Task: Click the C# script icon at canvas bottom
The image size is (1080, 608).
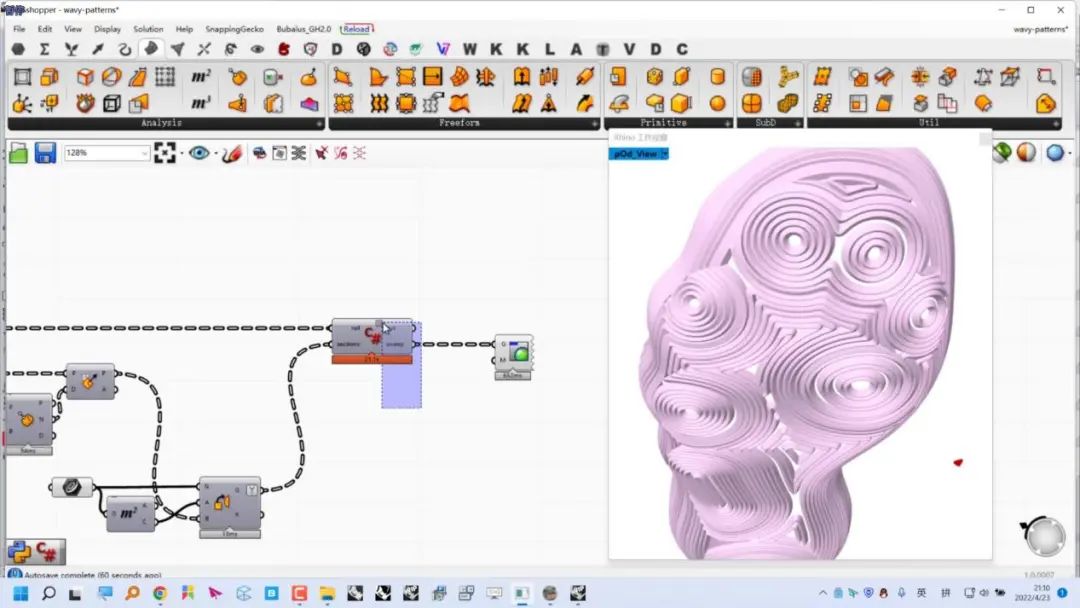Action: click(48, 552)
